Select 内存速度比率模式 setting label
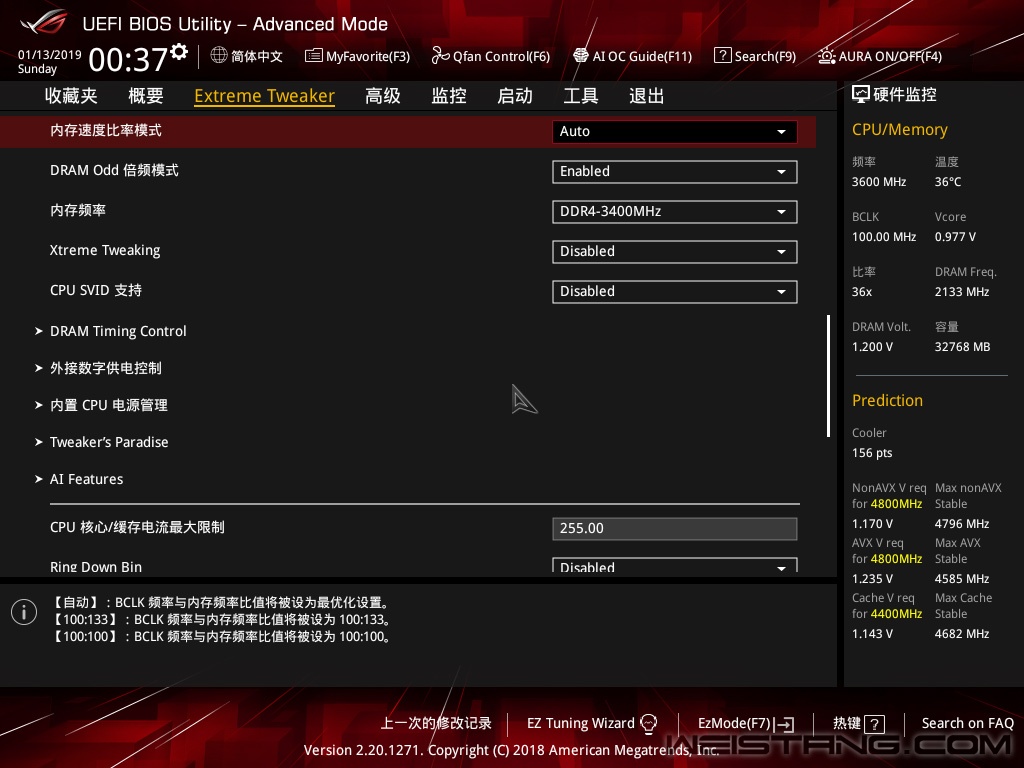1024x768 pixels. (x=106, y=131)
